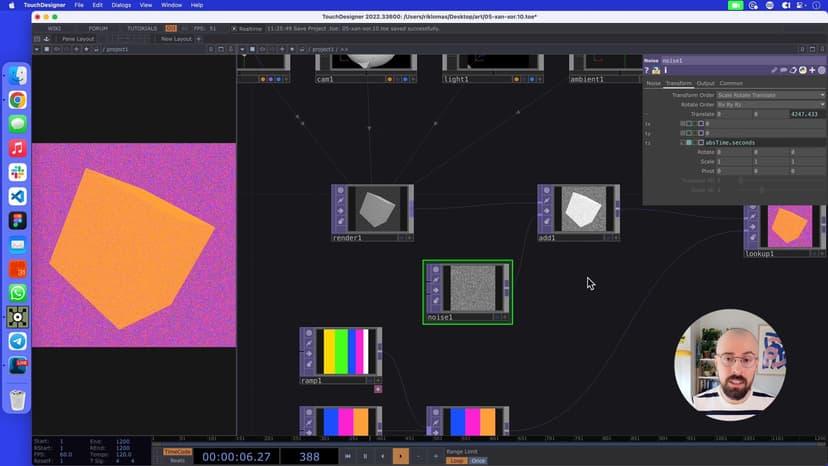The width and height of the screenshot is (828, 466).
Task: Open Visual Studio Code from the dock
Action: (x=17, y=196)
